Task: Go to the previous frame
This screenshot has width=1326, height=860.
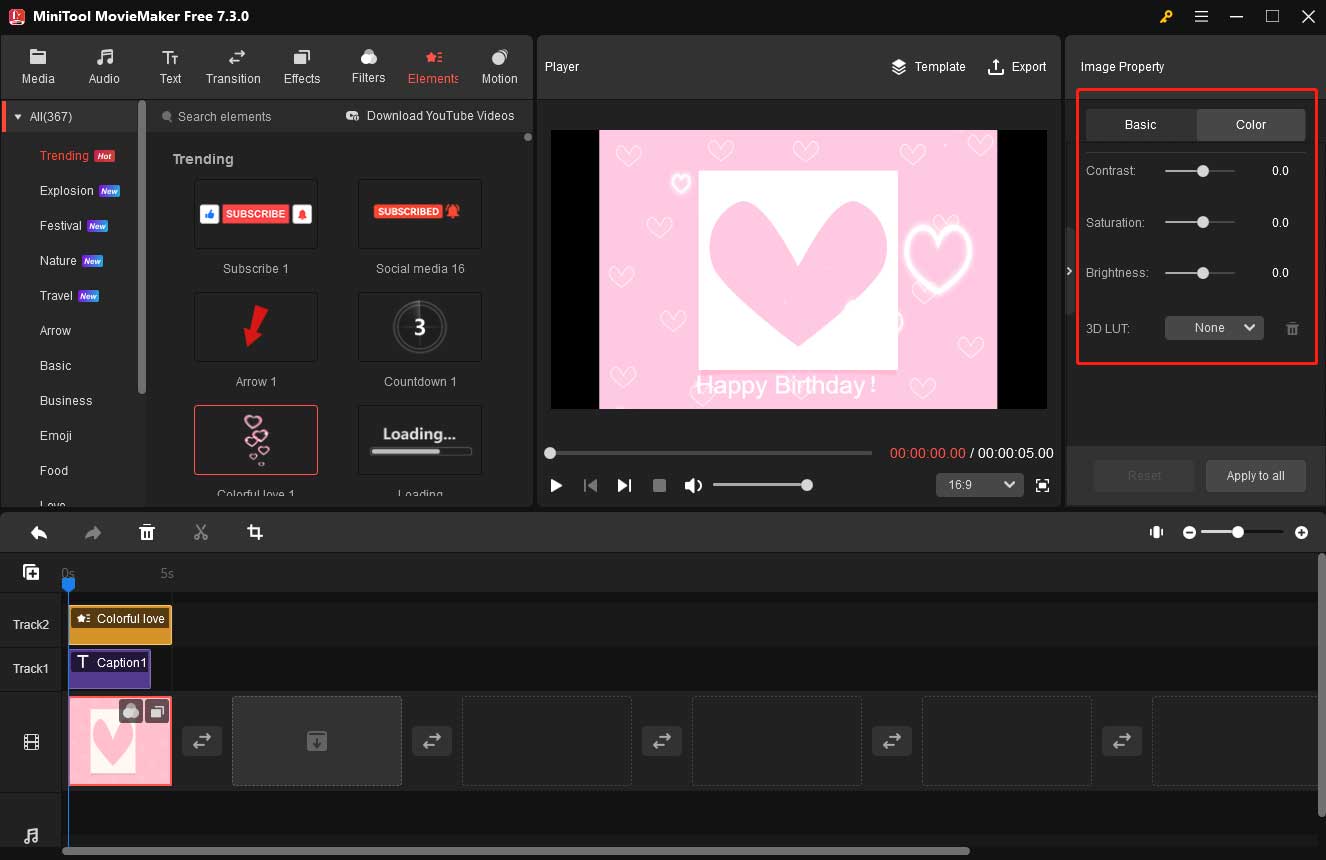Action: [x=590, y=485]
